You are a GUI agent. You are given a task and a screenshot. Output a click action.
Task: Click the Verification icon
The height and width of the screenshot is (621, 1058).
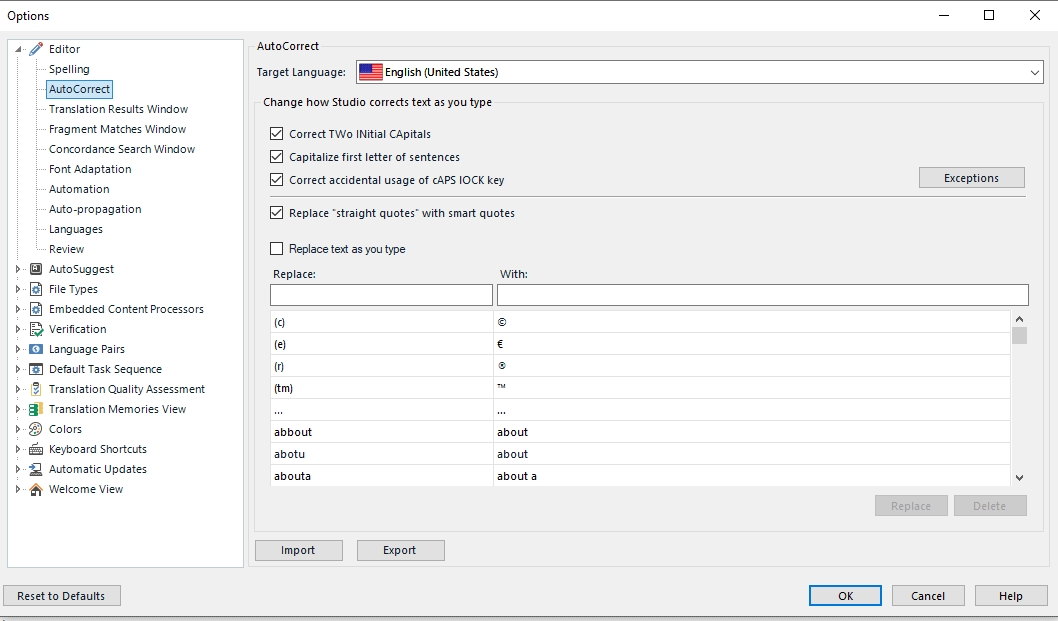tap(37, 329)
